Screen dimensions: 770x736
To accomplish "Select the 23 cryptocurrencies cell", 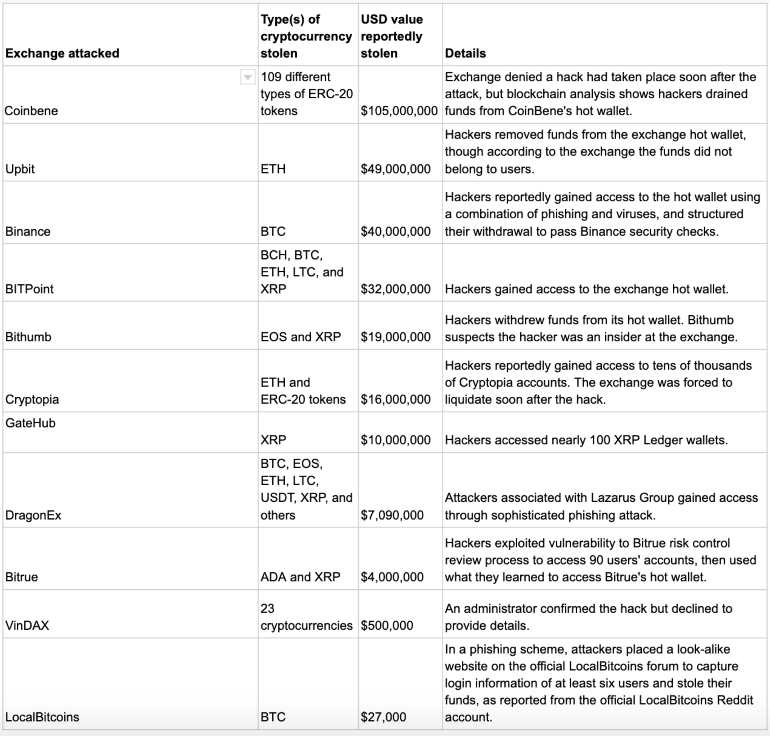I will (308, 614).
